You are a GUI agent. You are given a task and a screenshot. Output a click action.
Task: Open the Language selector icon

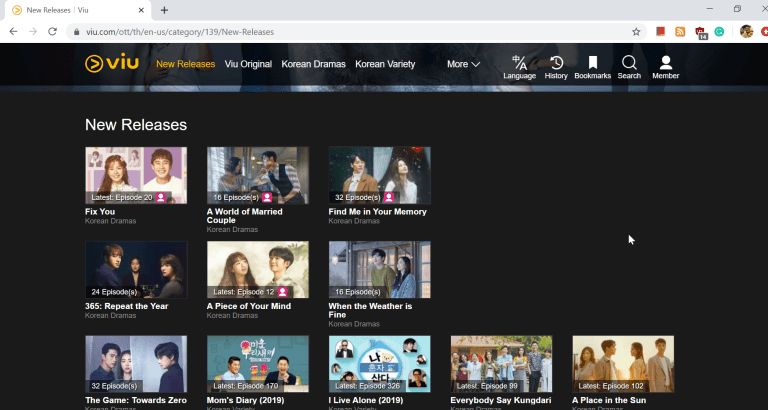click(519, 64)
